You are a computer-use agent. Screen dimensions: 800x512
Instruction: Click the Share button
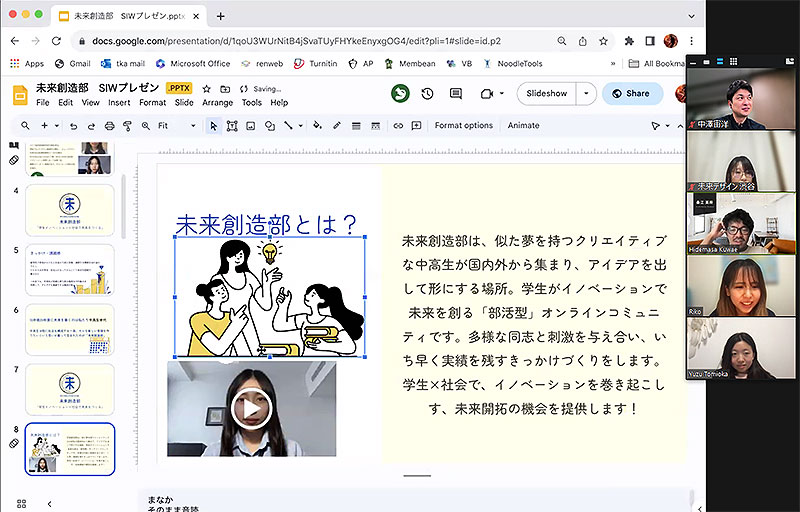(x=632, y=93)
